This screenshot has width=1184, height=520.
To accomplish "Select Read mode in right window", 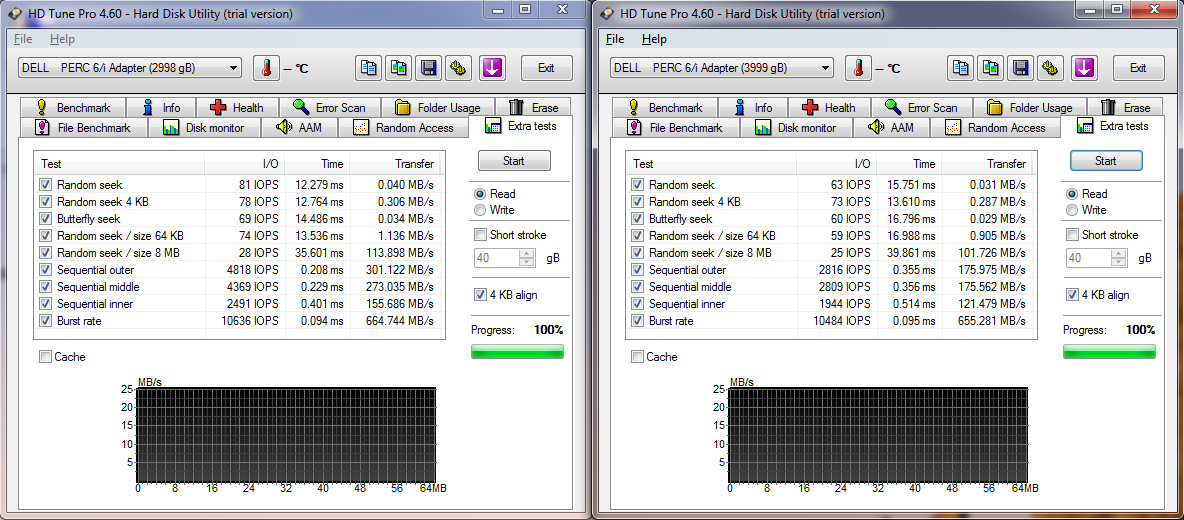I will tap(1071, 194).
